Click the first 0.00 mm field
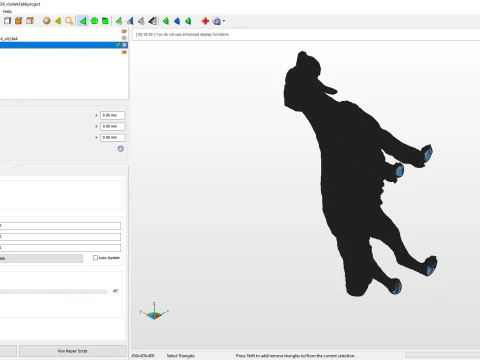 [x=113, y=115]
